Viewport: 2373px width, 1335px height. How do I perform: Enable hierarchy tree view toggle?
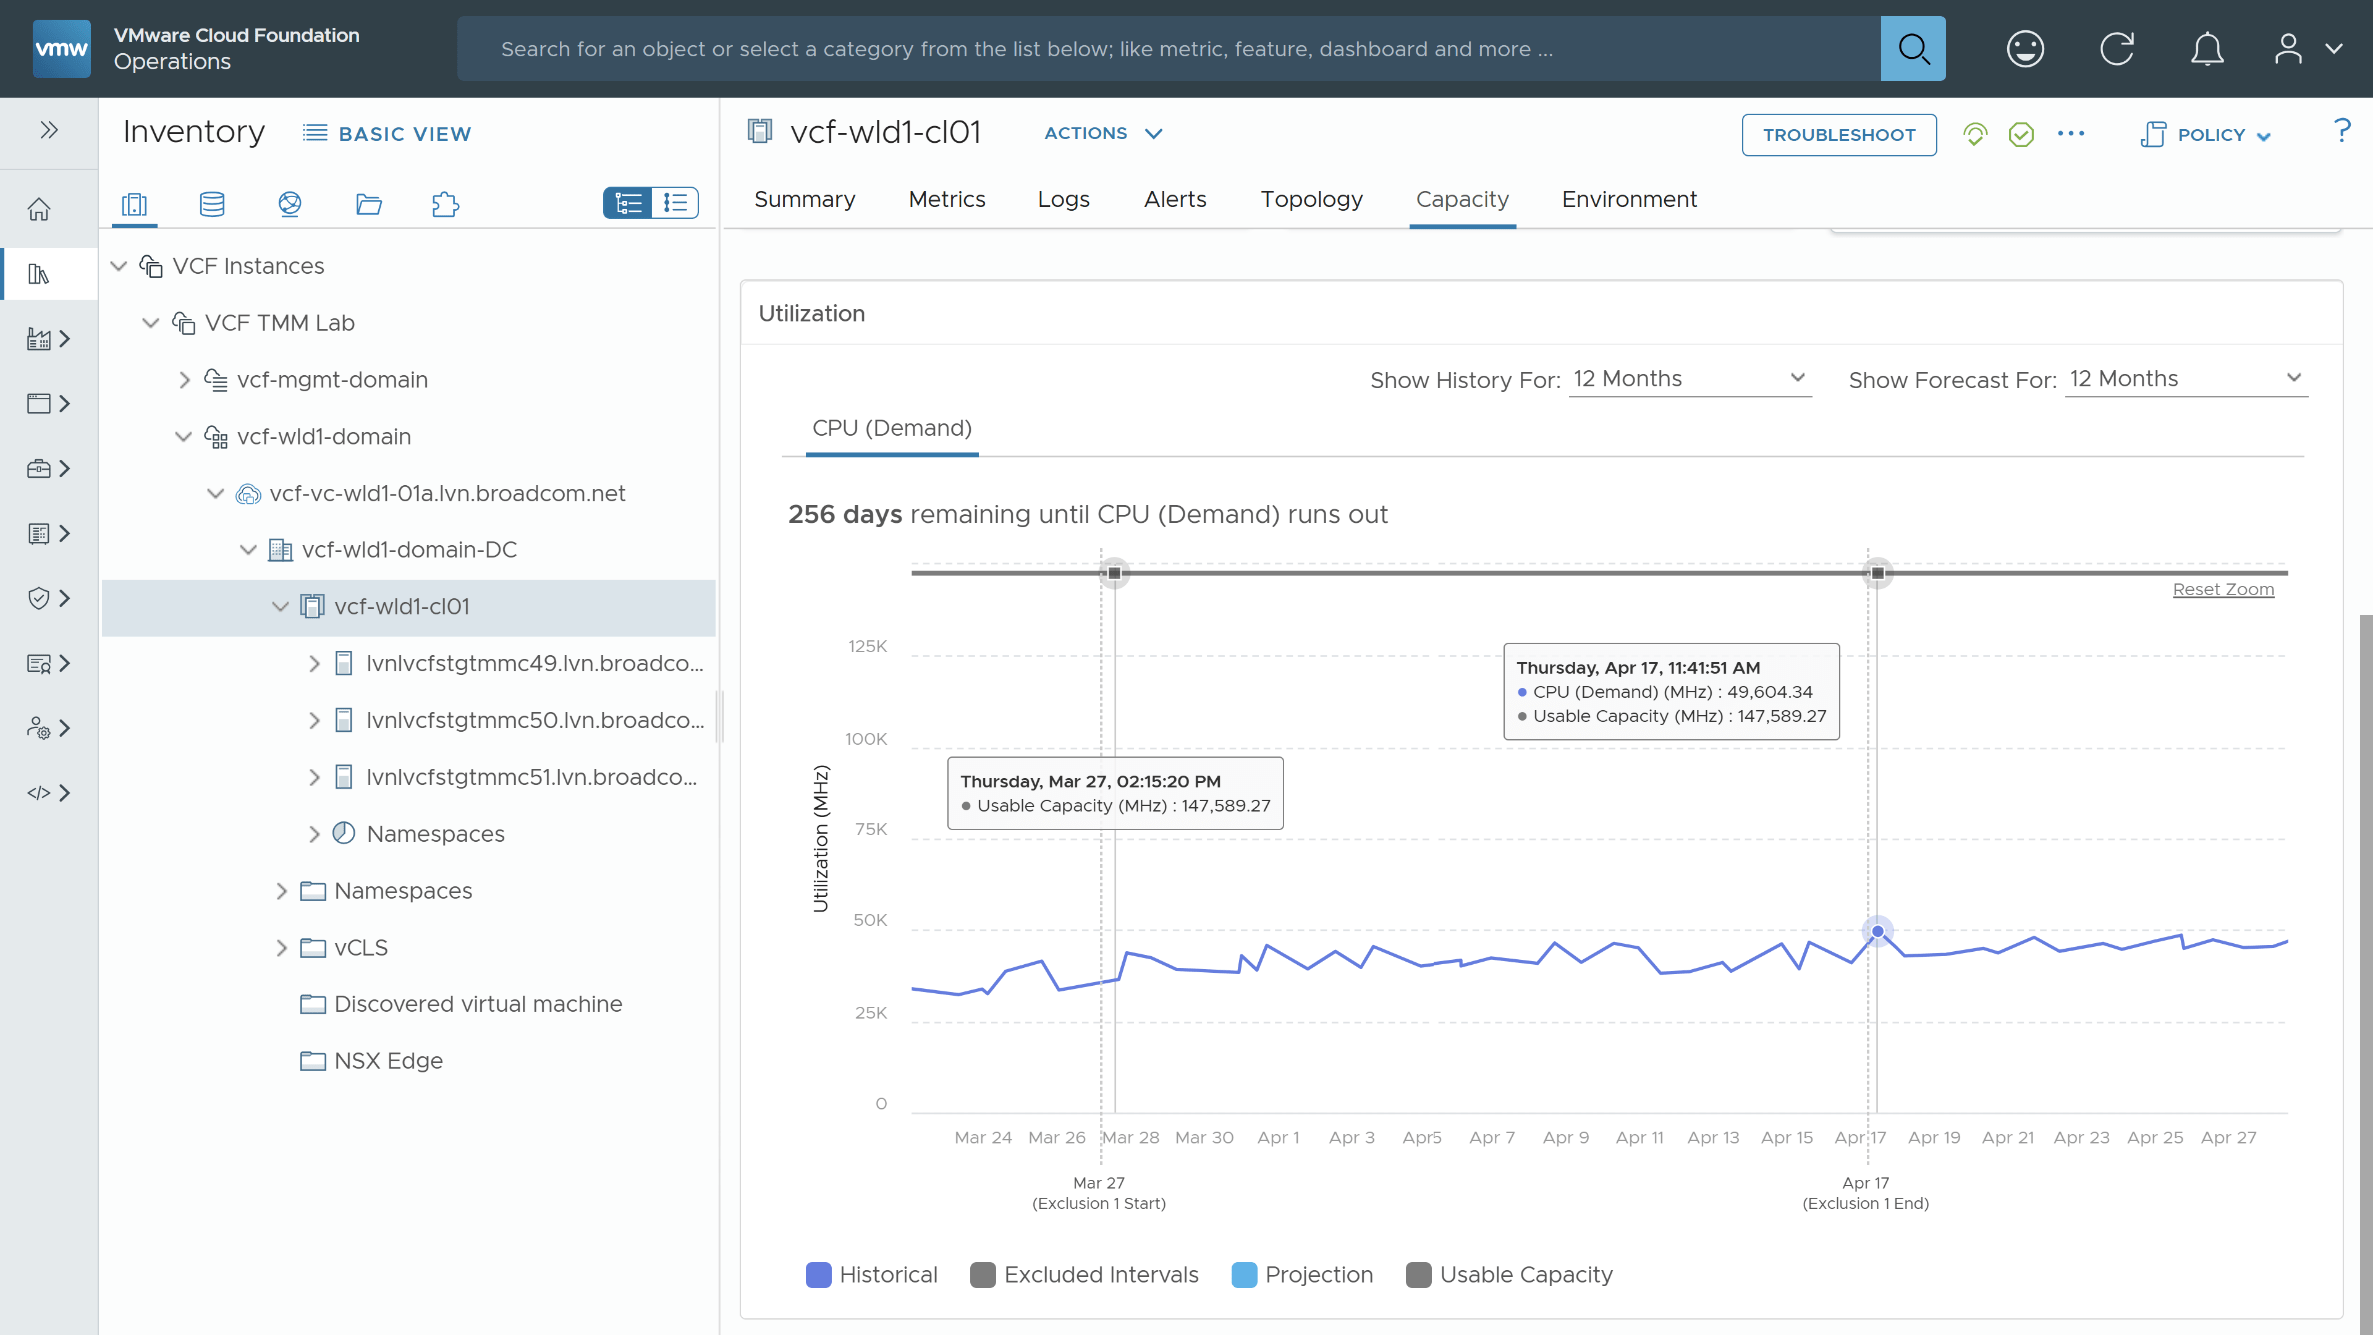628,202
